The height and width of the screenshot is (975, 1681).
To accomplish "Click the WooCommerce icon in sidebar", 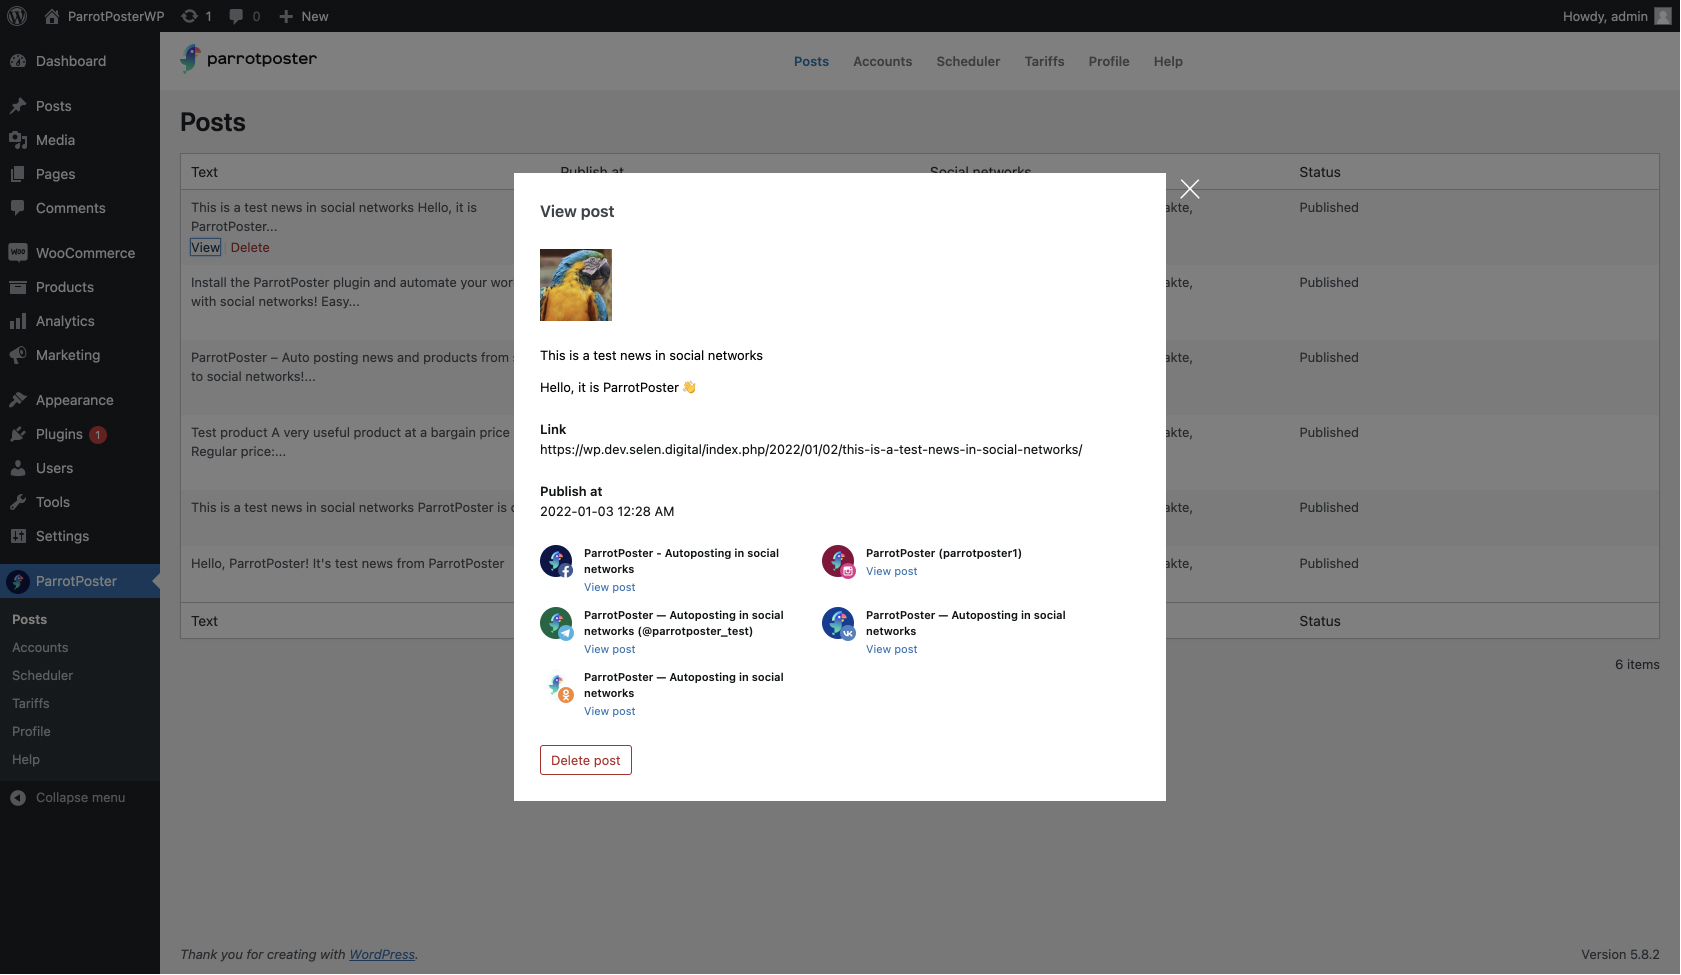I will [18, 253].
